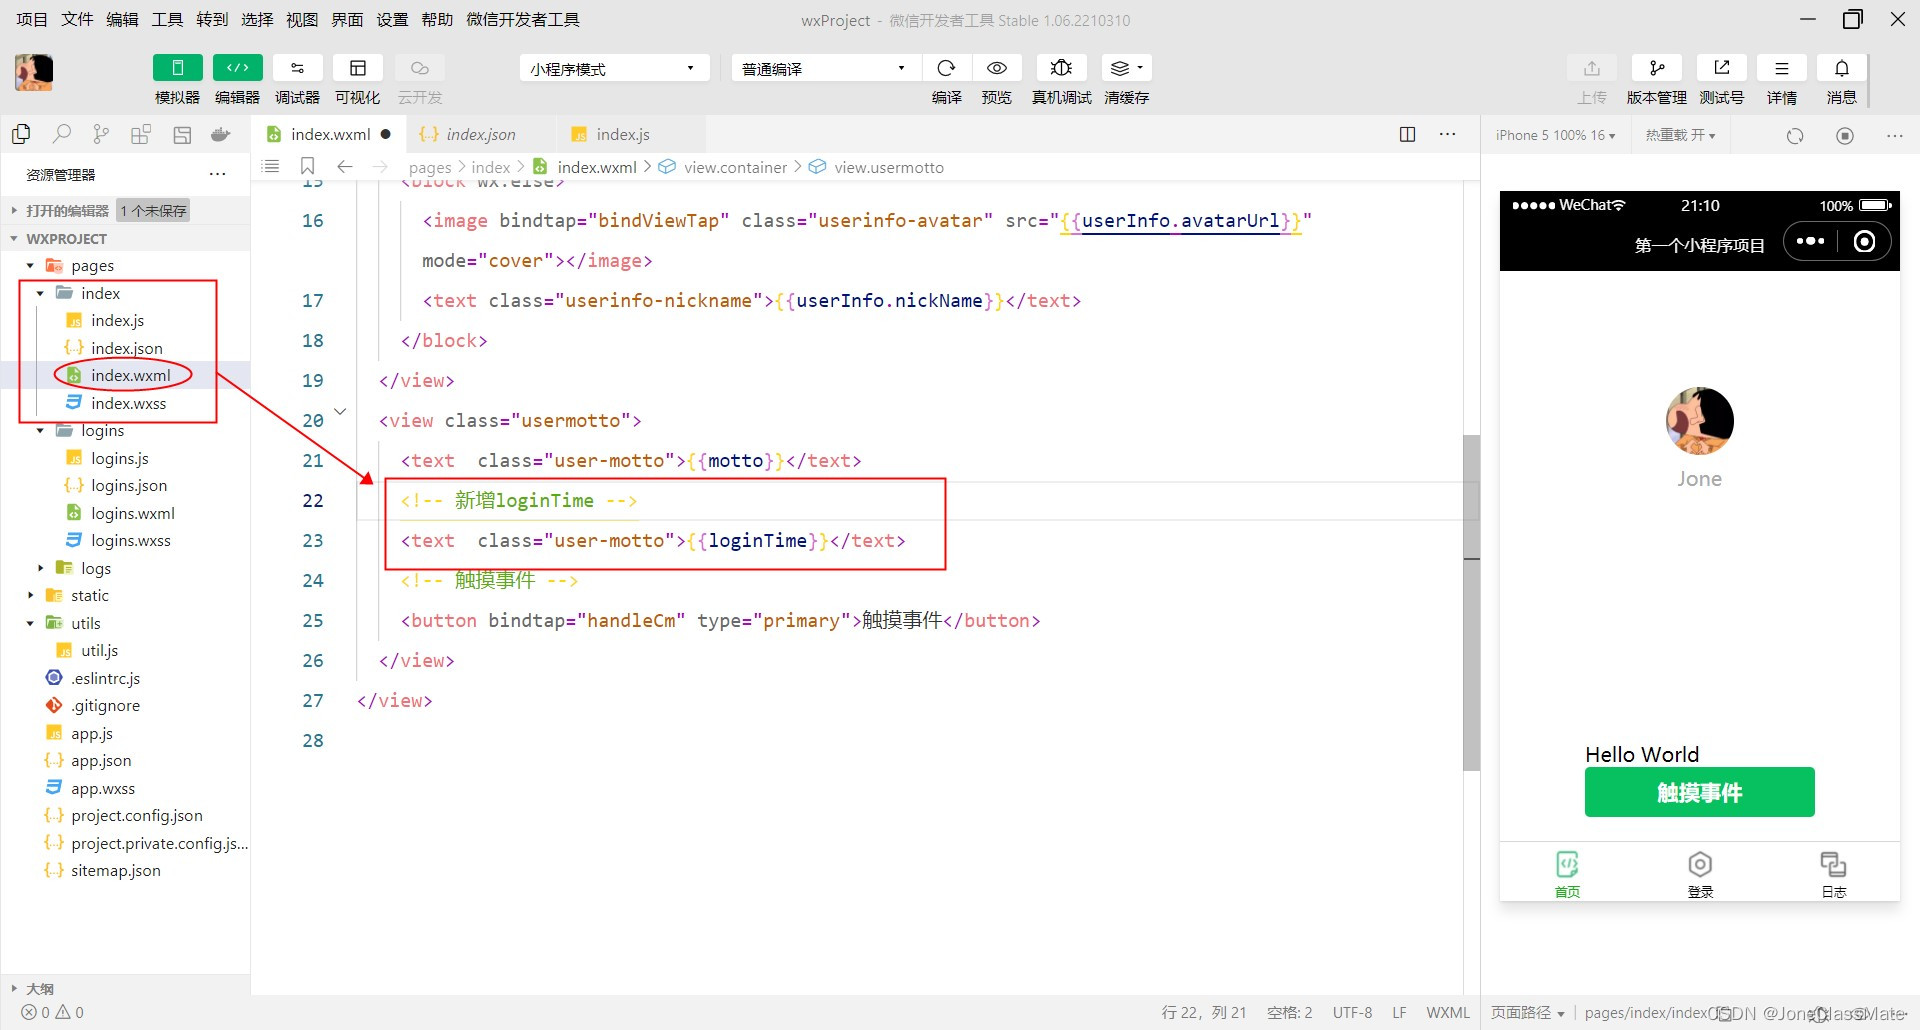Viewport: 1920px width, 1030px height.
Task: Click the errors and warnings status indicator
Action: click(x=53, y=1012)
